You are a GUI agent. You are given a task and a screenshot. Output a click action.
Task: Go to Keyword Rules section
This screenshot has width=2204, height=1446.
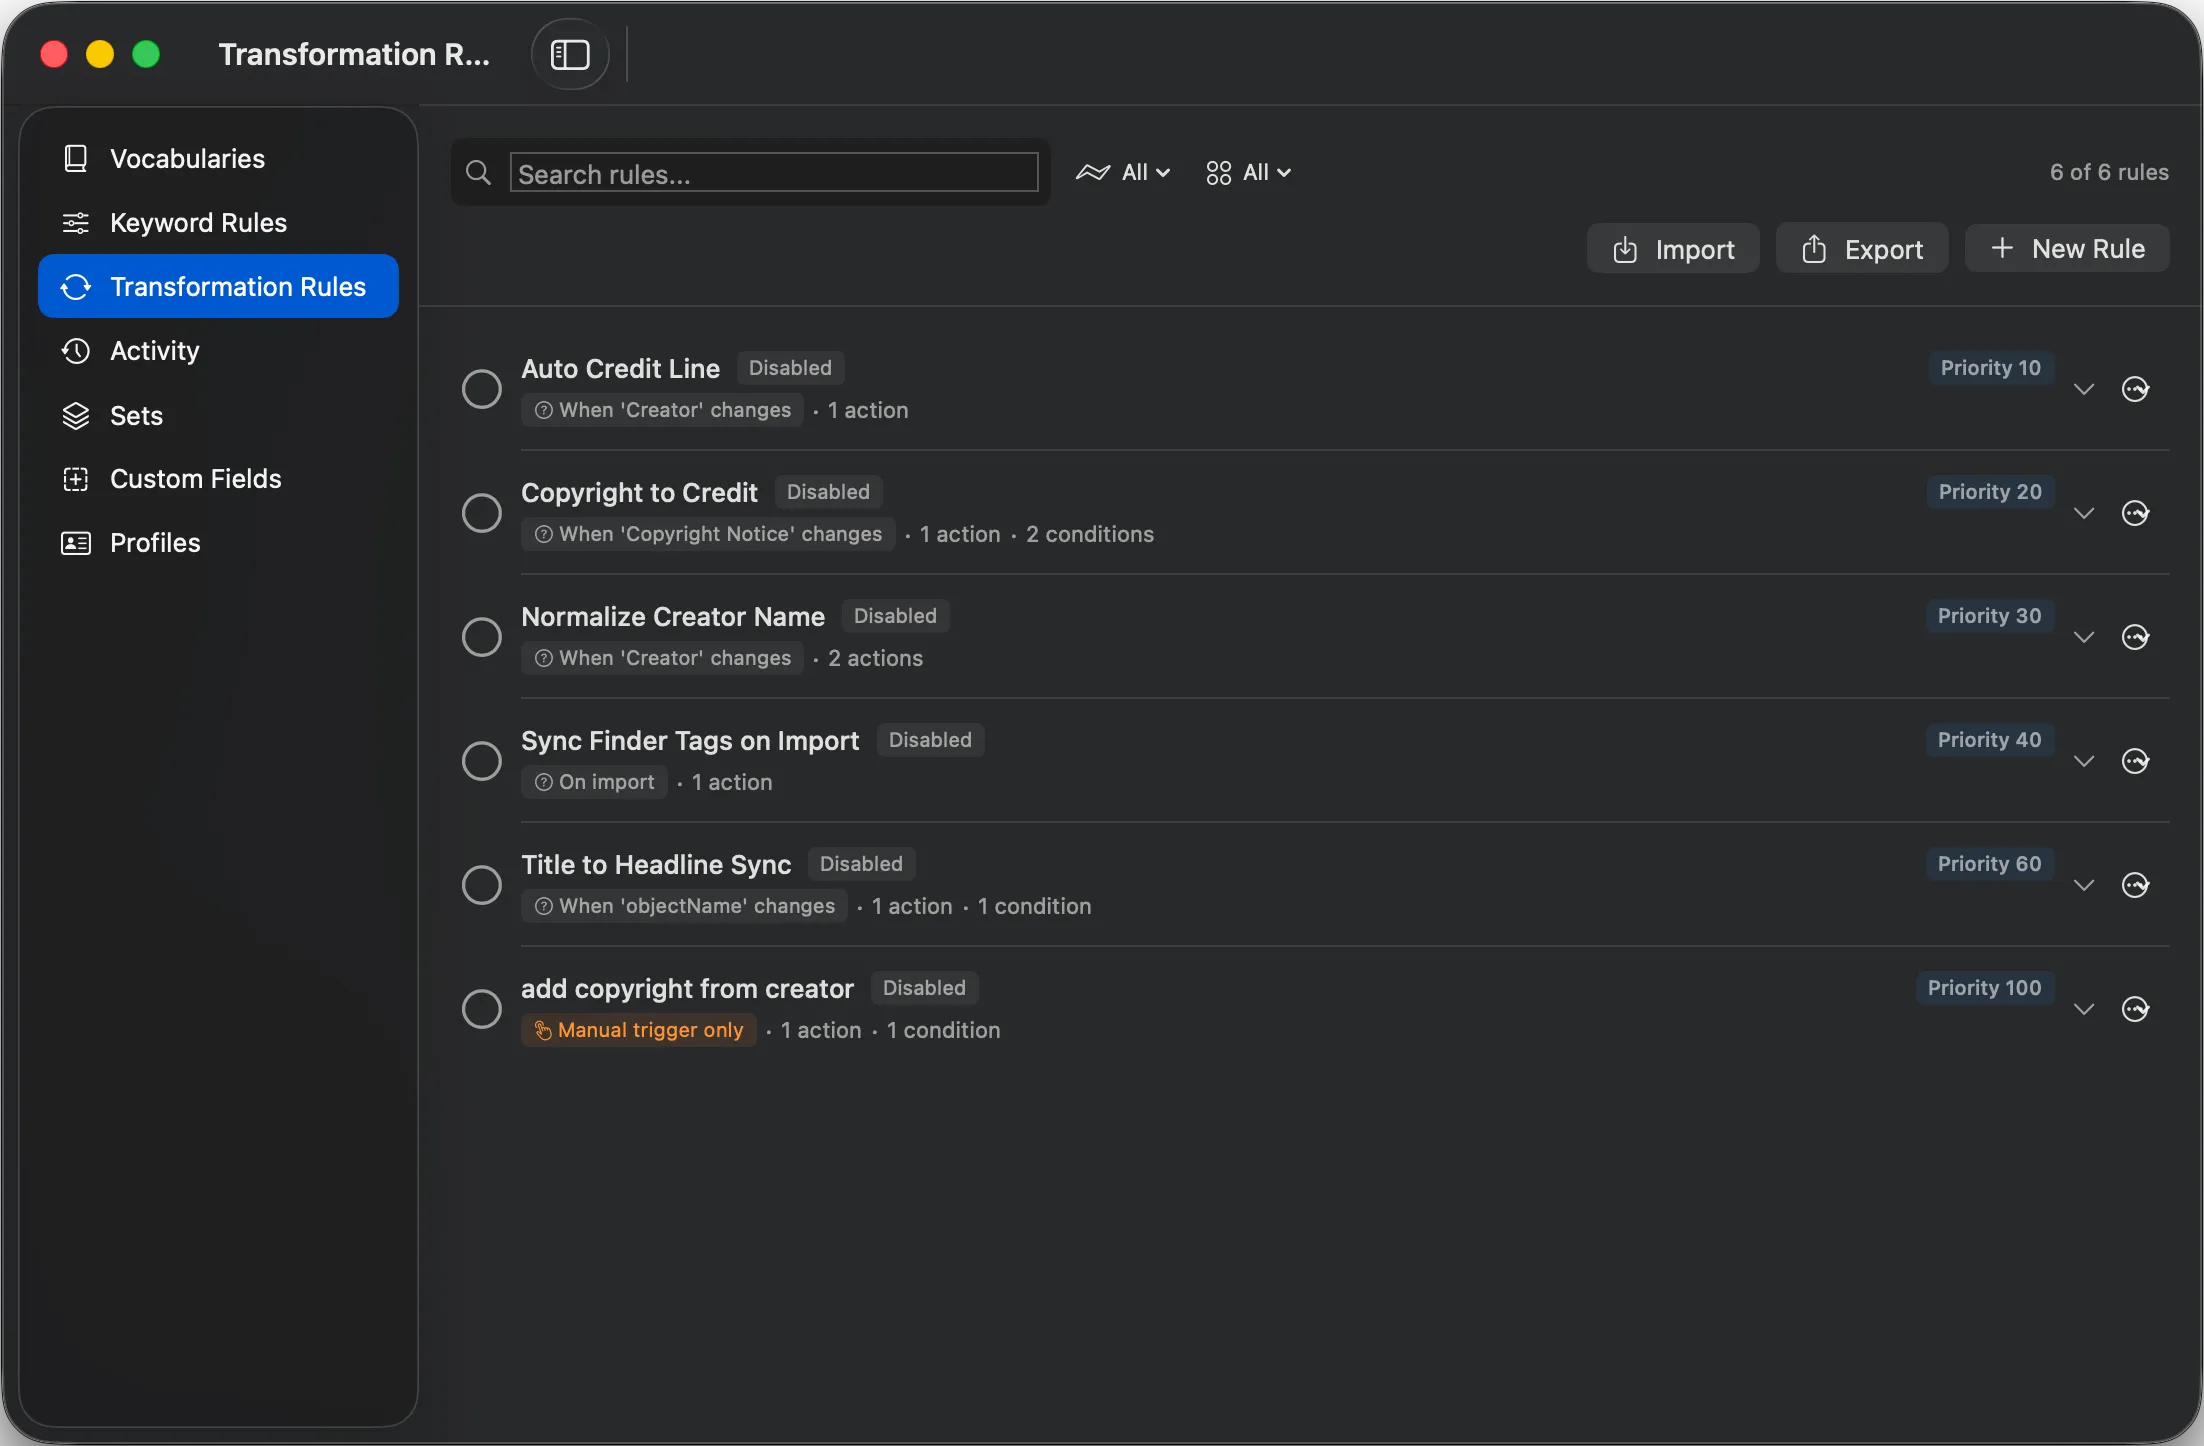tap(218, 222)
